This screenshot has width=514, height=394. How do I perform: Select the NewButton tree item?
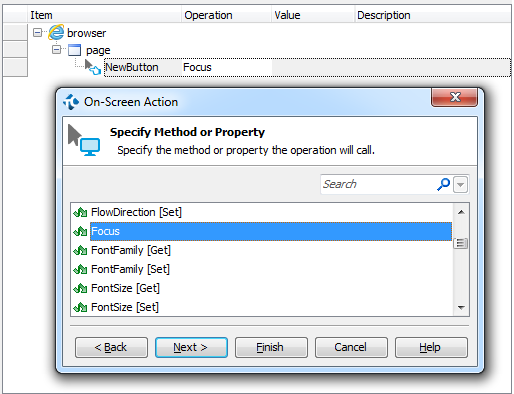(x=132, y=67)
